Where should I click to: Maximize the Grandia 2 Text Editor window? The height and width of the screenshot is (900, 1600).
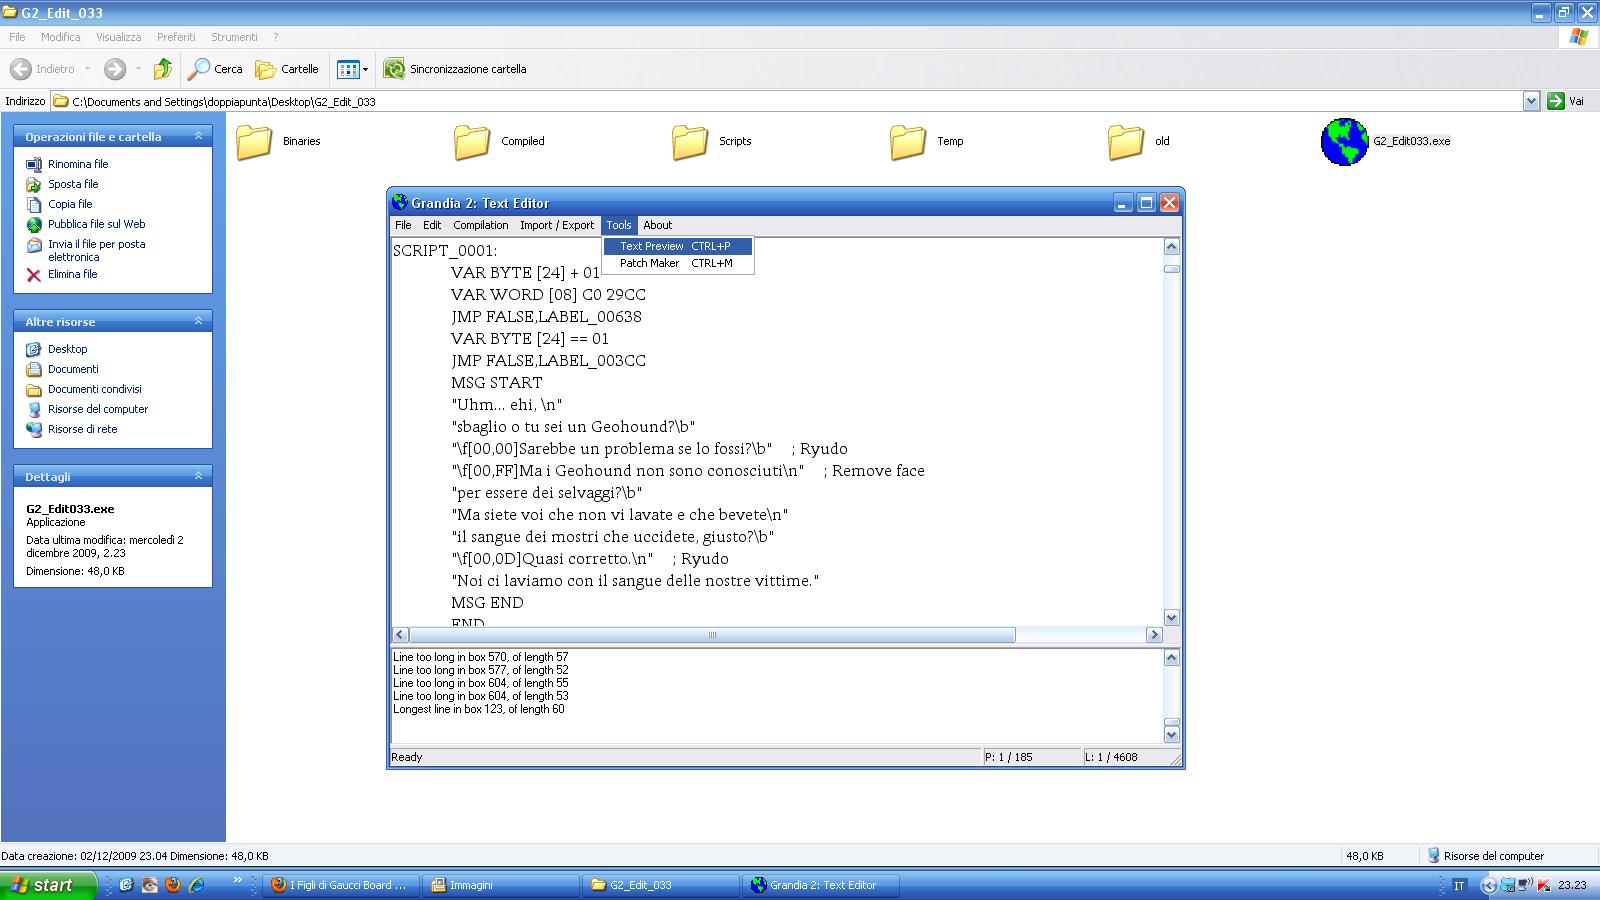(x=1146, y=203)
